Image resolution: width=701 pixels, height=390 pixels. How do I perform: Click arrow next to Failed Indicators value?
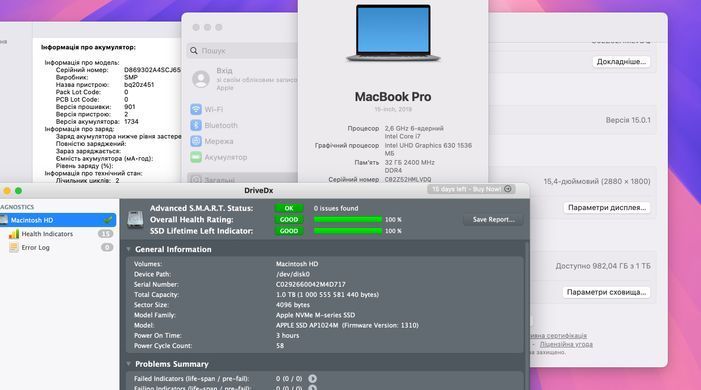click(312, 379)
